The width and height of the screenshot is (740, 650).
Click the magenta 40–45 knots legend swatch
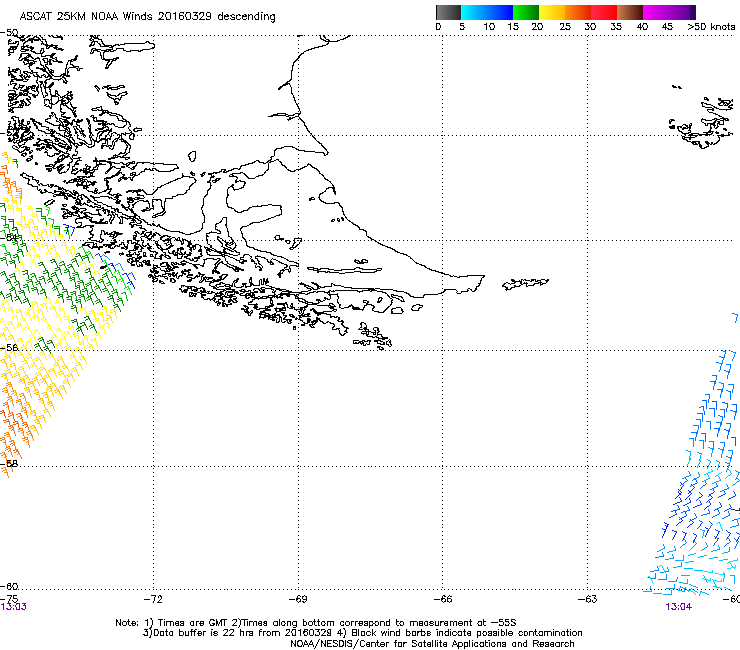[656, 12]
